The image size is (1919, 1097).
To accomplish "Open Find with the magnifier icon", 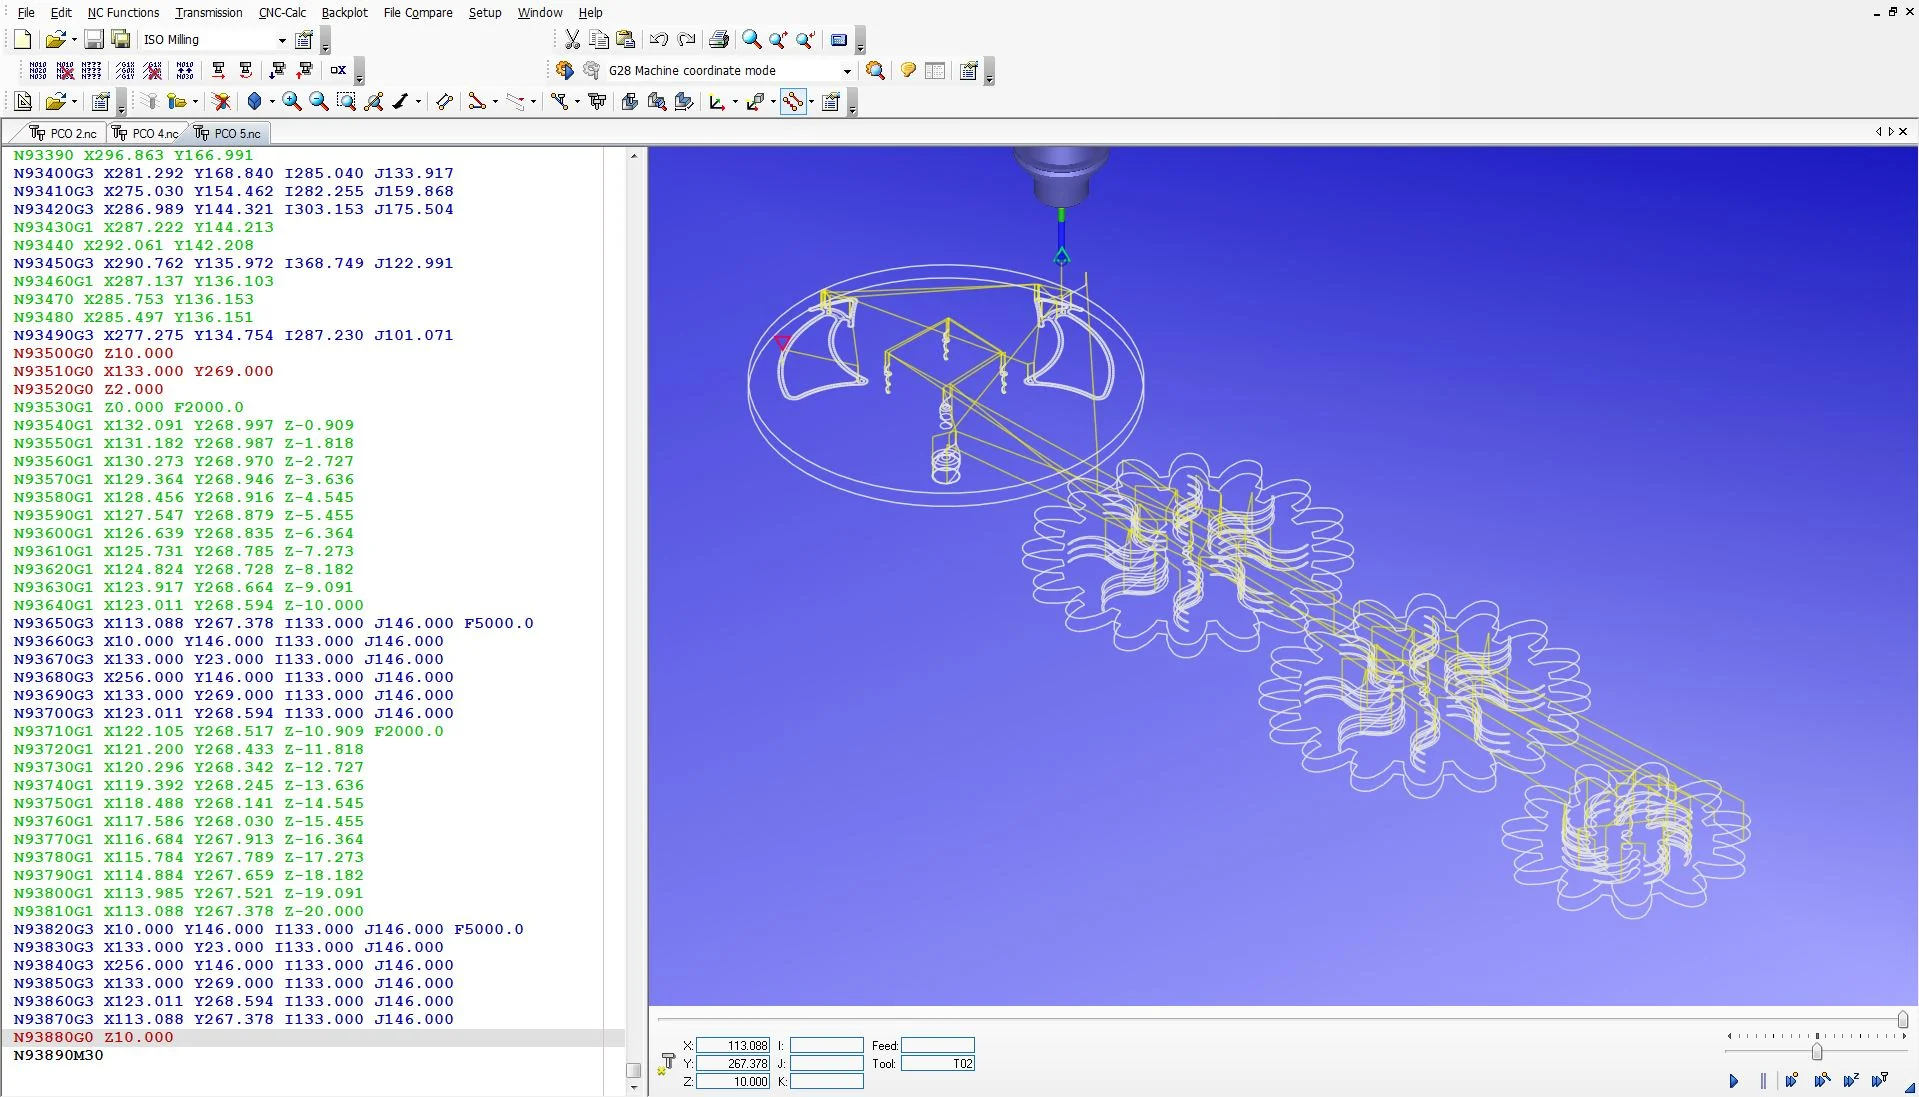I will 751,40.
